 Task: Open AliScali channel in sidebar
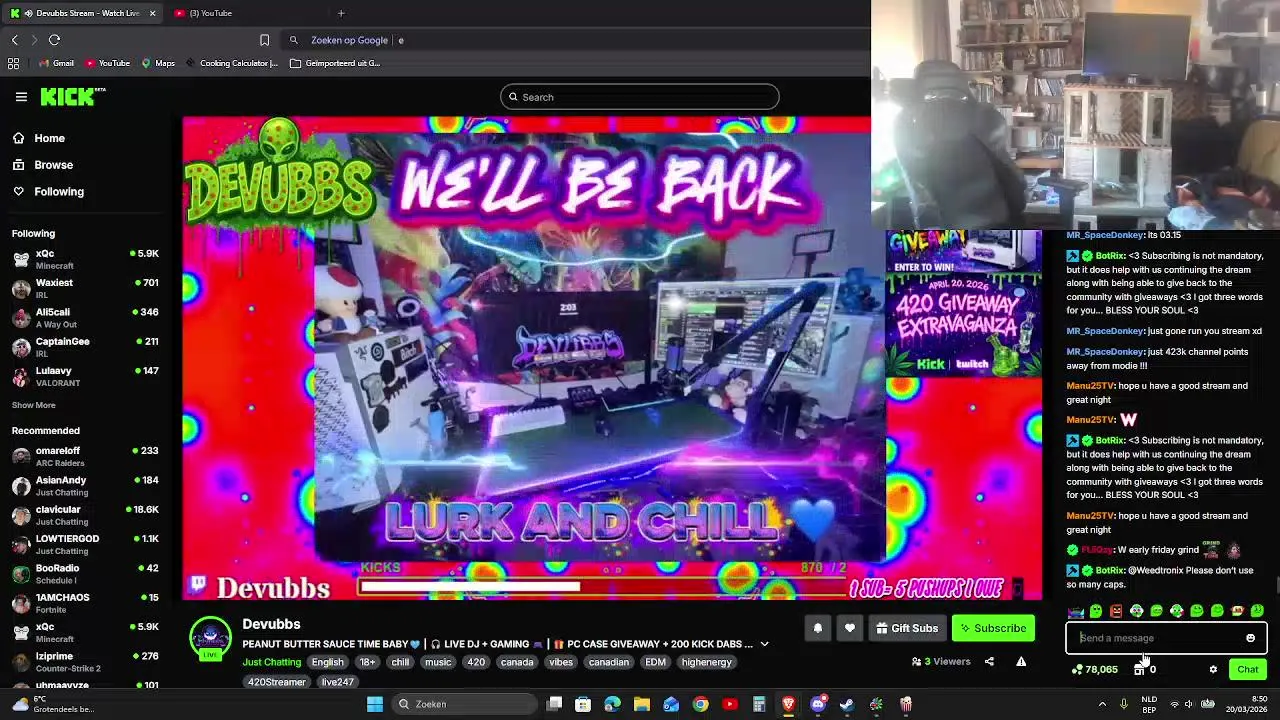coord(85,317)
